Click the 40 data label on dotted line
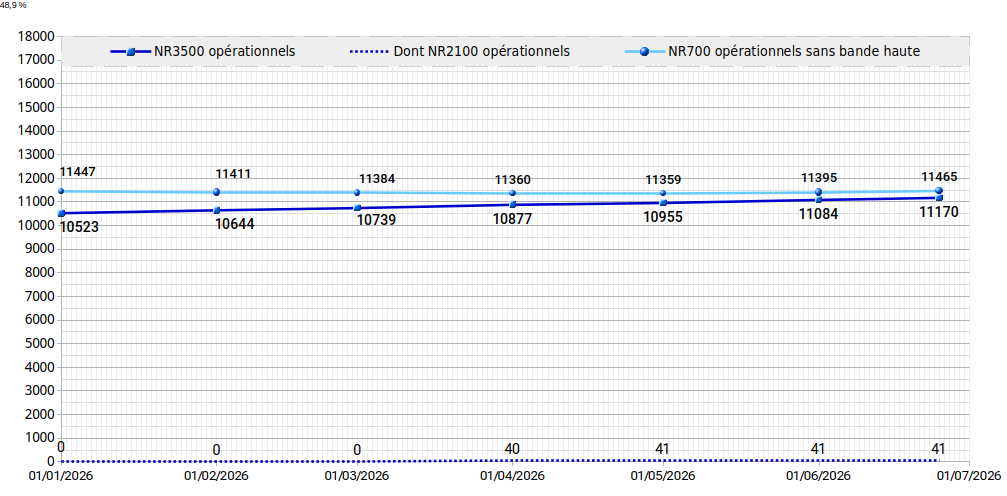The width and height of the screenshot is (1007, 496). 512,448
